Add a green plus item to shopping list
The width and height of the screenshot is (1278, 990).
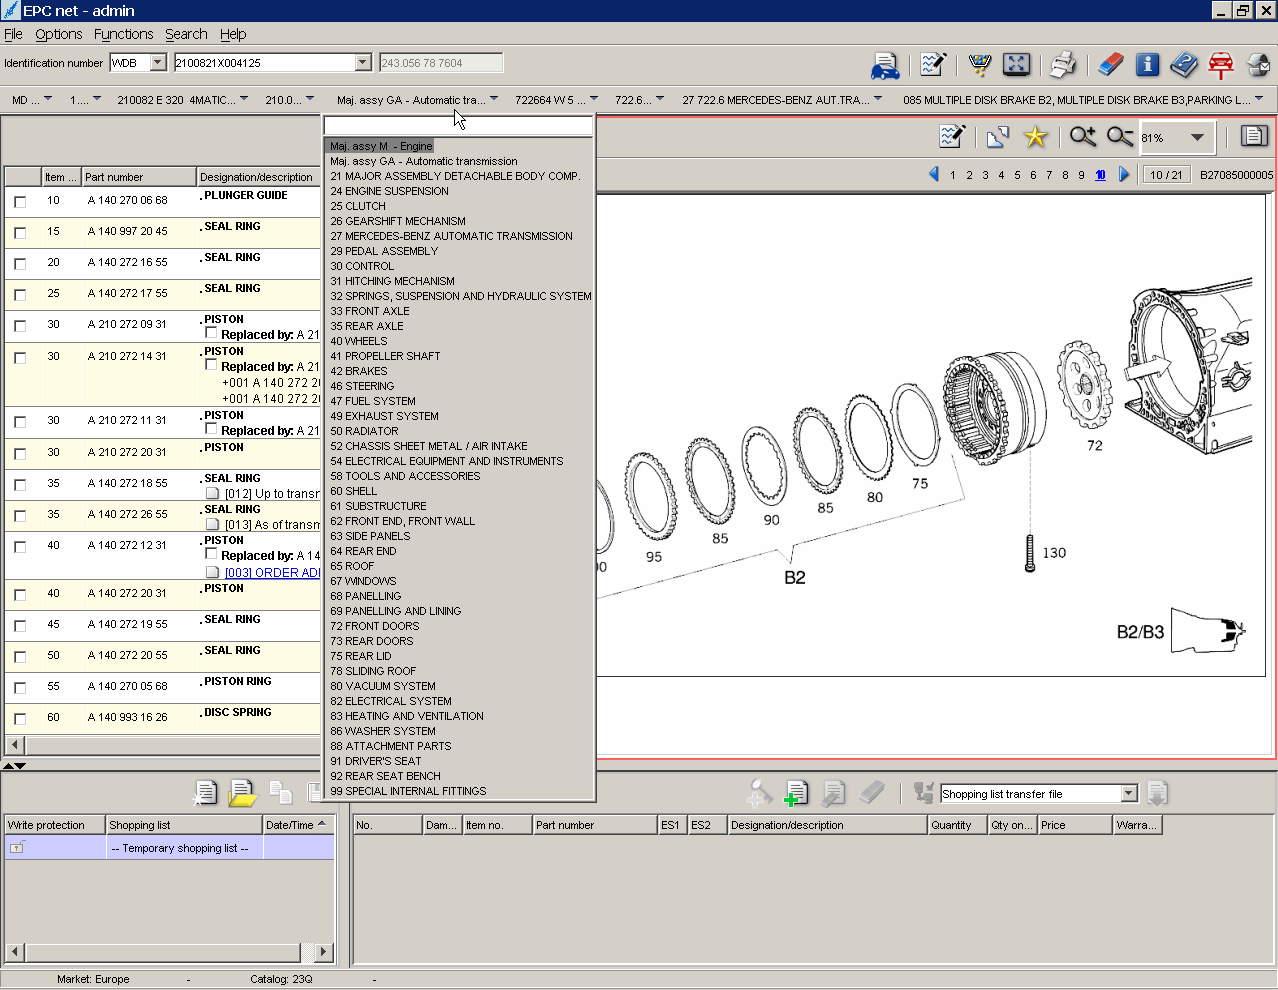796,793
